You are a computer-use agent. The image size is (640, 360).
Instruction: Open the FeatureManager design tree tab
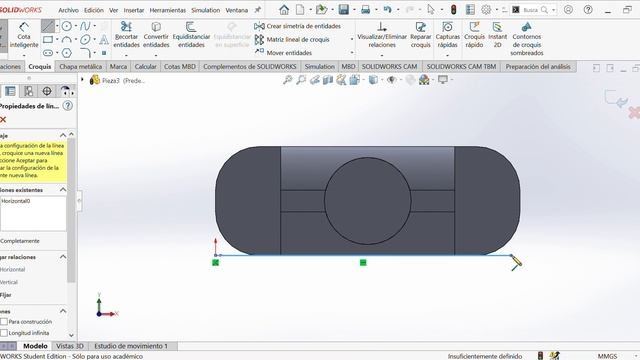pos(10,91)
